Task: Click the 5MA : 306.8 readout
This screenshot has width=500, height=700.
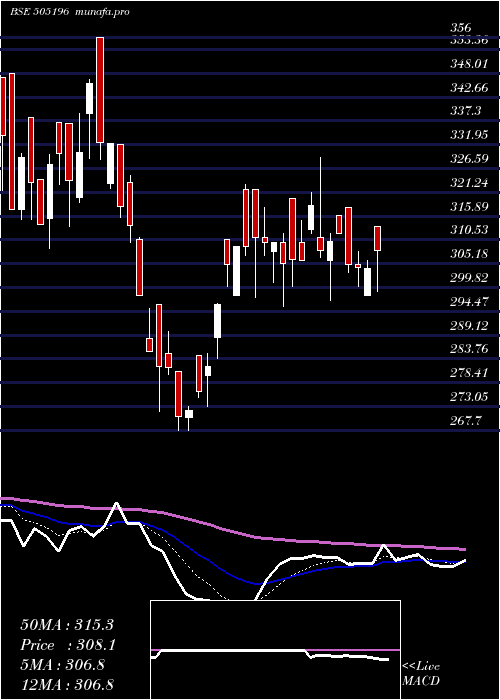Action: [62, 665]
